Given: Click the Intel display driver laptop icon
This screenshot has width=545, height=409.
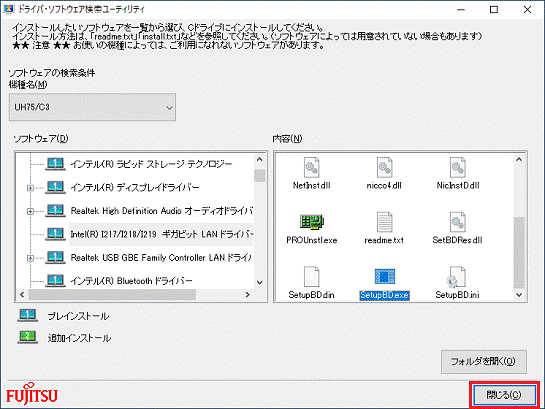Looking at the screenshot, I should click(55, 187).
